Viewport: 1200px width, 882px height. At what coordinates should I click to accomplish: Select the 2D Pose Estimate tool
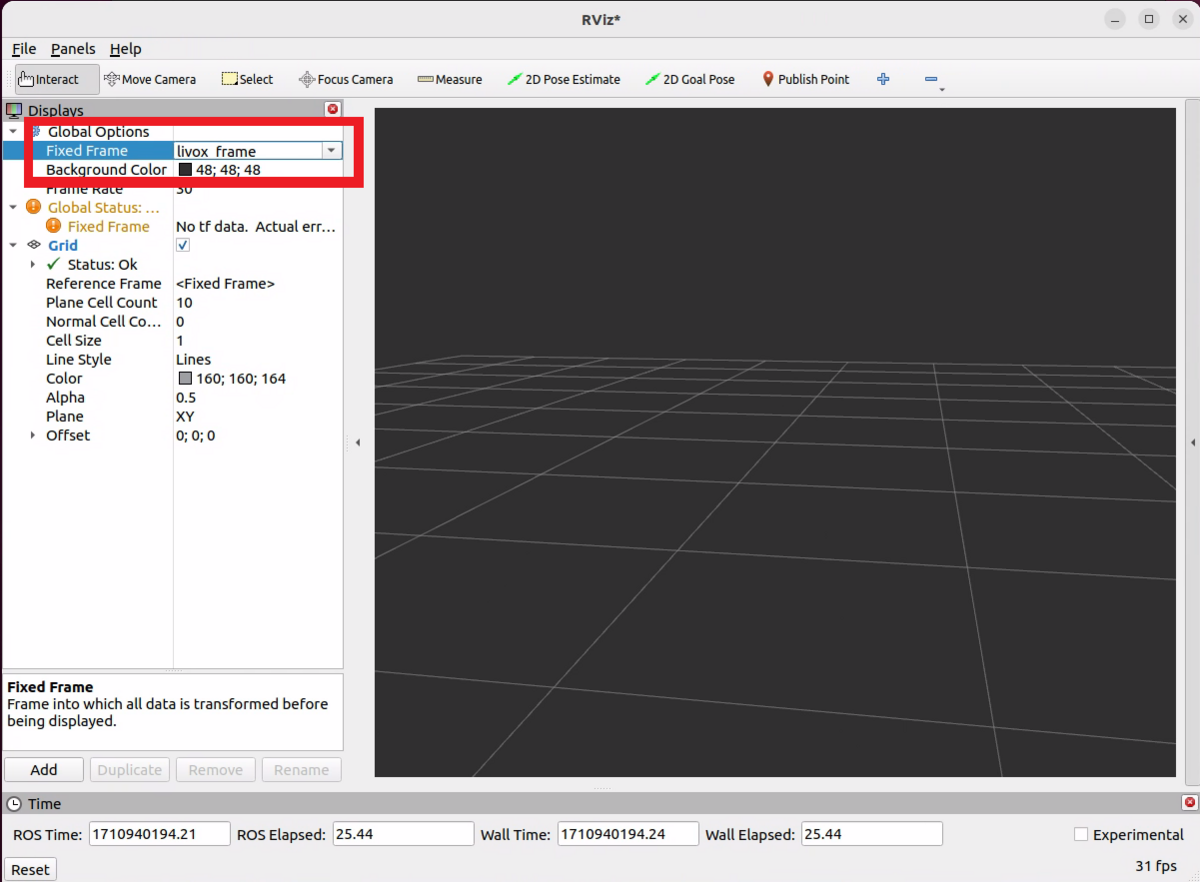click(564, 78)
